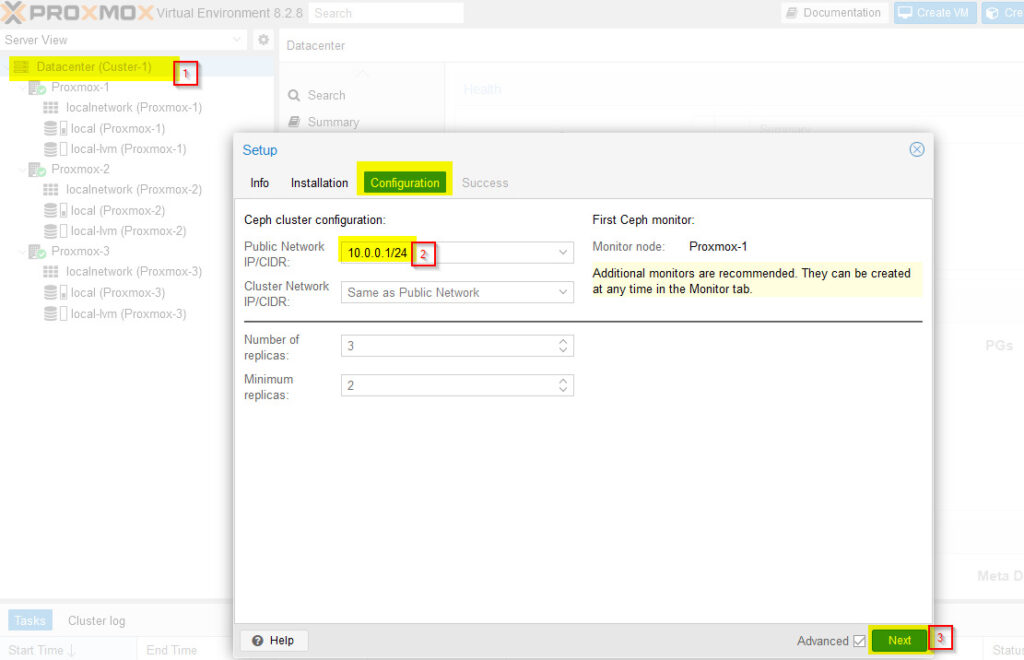The image size is (1024, 660).
Task: Select Search in Datacenter menu
Action: tap(317, 95)
